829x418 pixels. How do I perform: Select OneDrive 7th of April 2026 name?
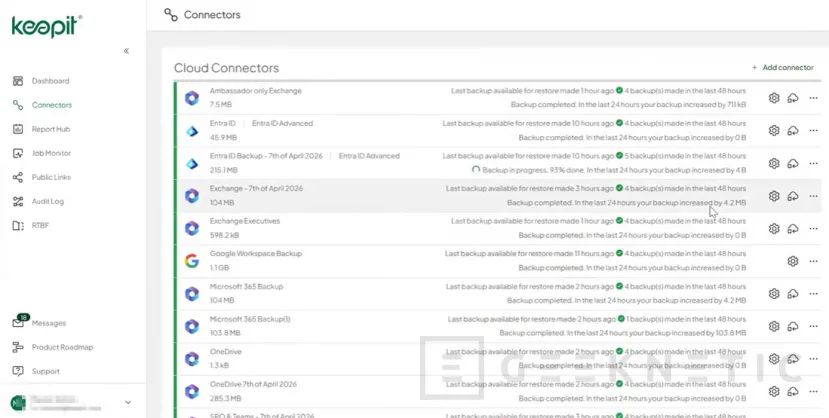(253, 384)
